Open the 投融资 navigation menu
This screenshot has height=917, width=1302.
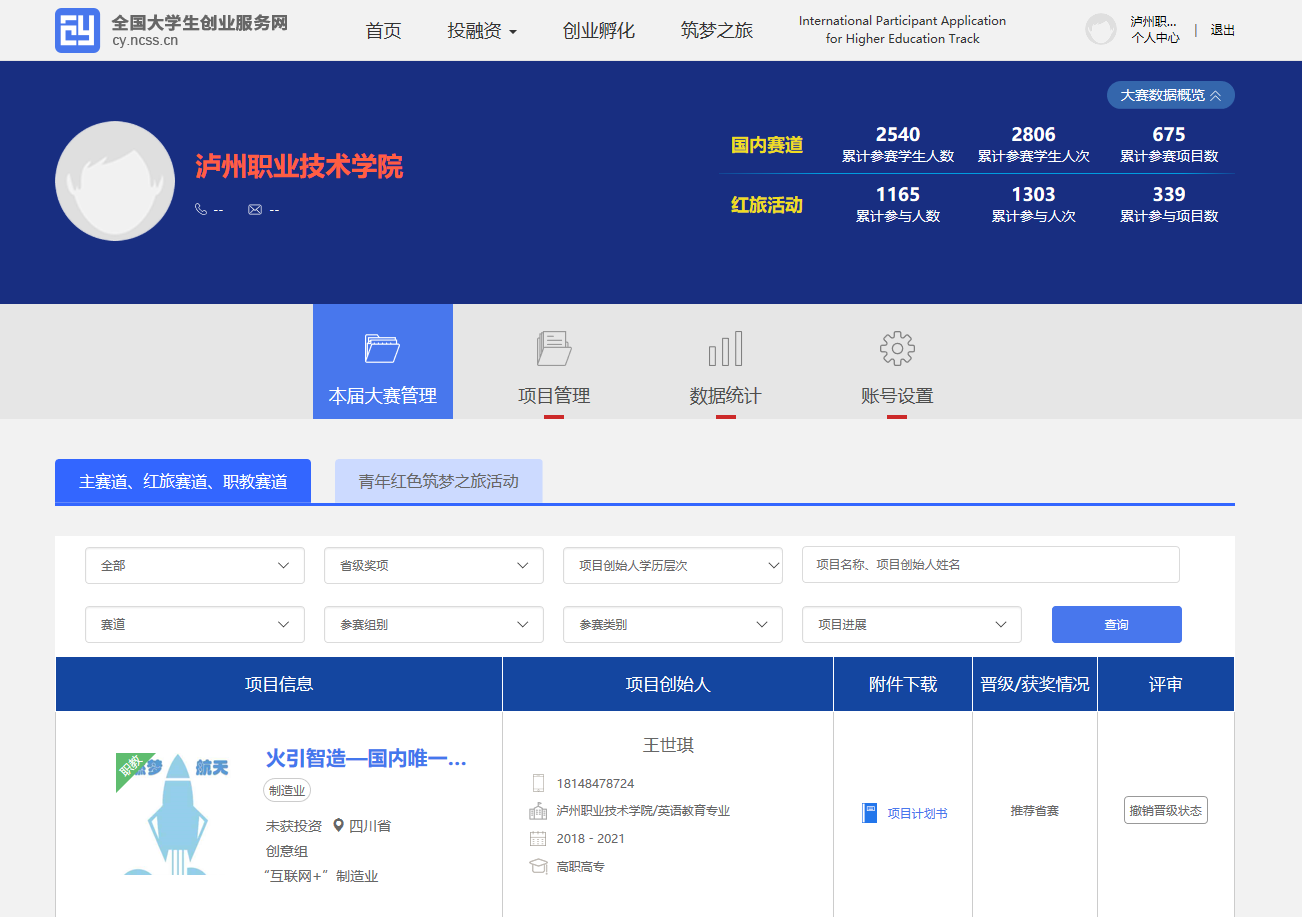[482, 31]
